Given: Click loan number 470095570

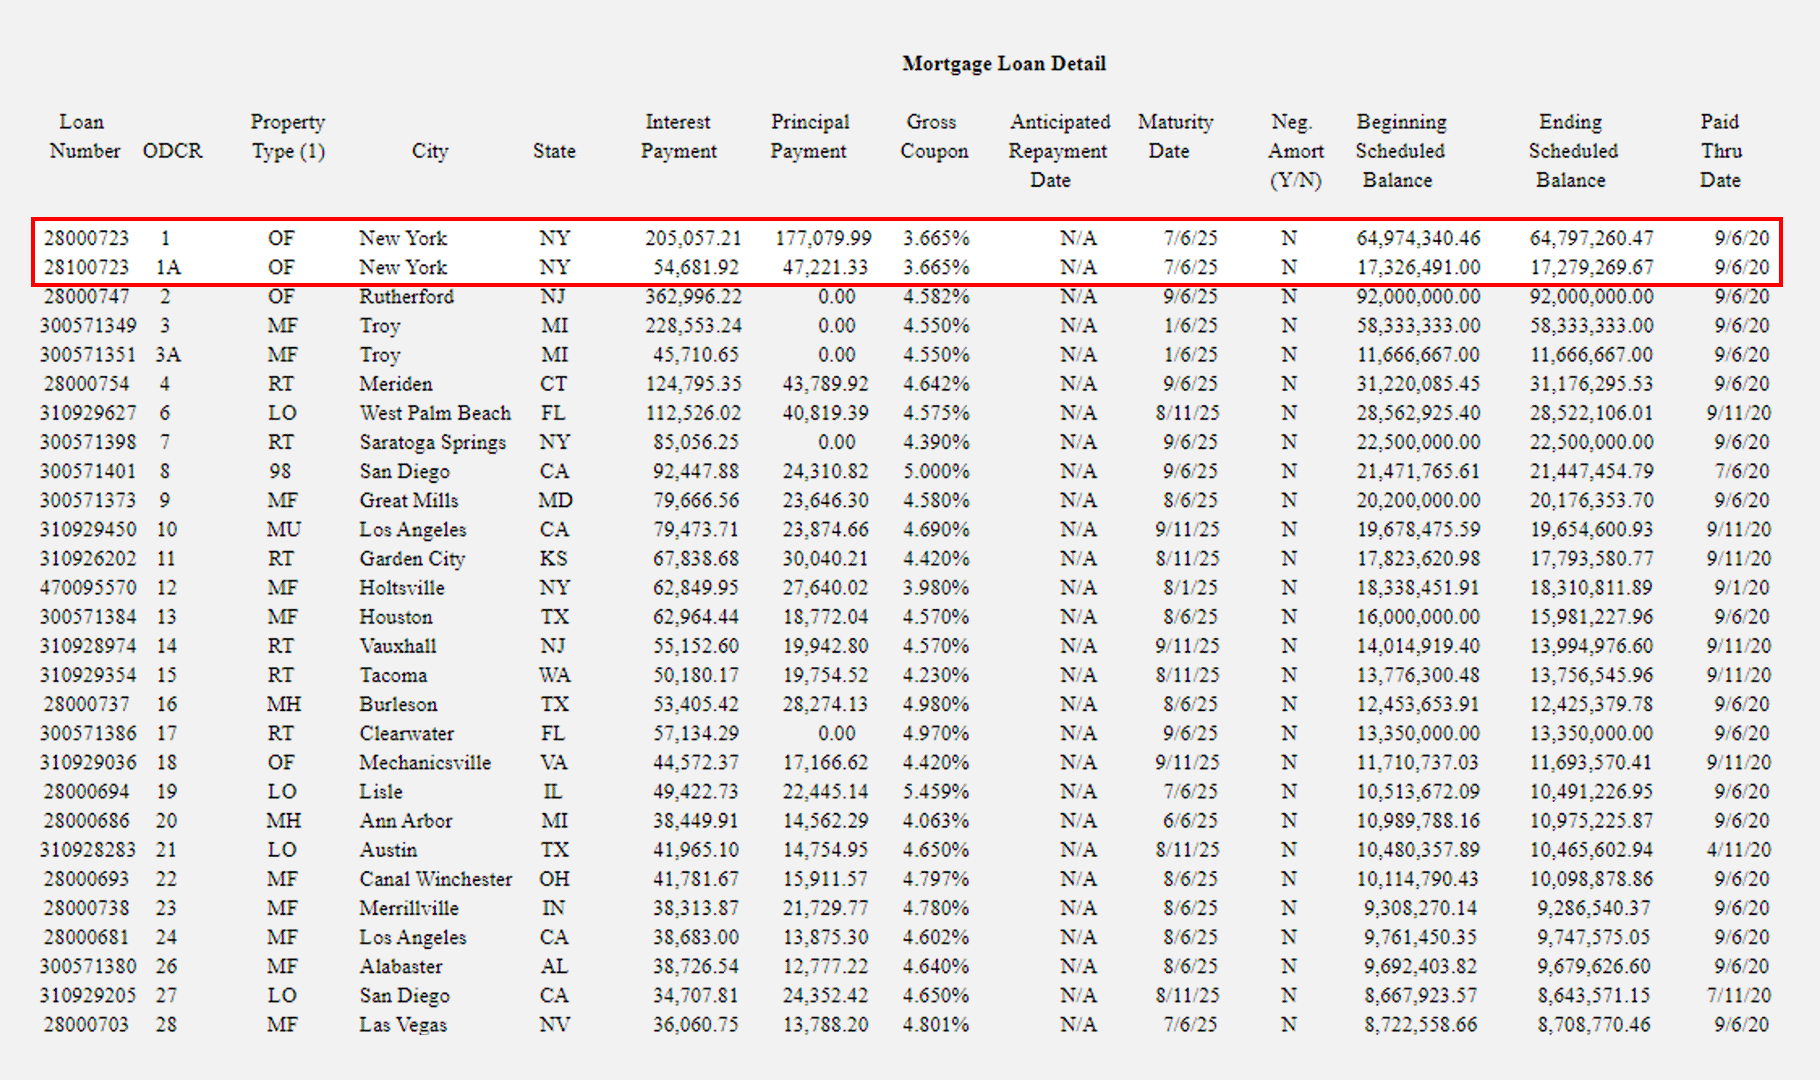Looking at the screenshot, I should pos(88,587).
